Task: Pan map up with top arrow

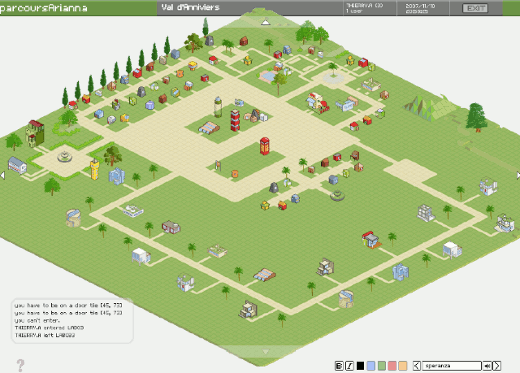Action: tap(265, 22)
